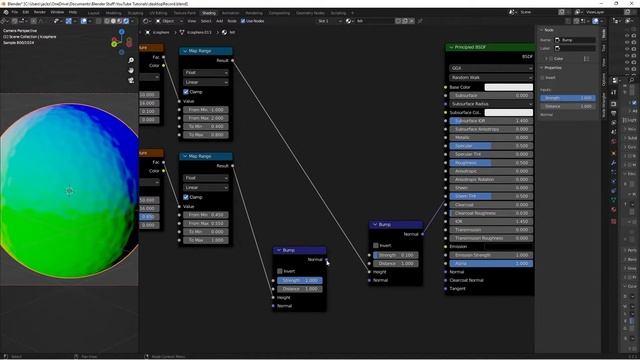This screenshot has width=640, height=360.
Task: Open the Object properties orange square icon
Action: (x=613, y=153)
